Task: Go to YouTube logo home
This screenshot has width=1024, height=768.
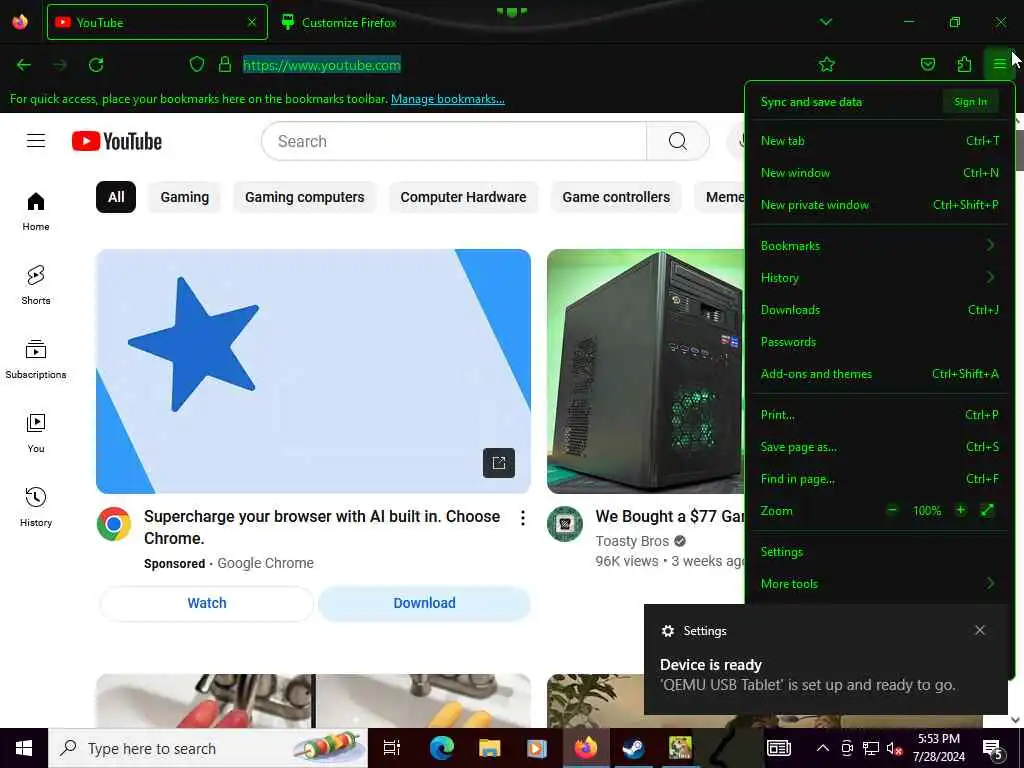Action: (117, 141)
